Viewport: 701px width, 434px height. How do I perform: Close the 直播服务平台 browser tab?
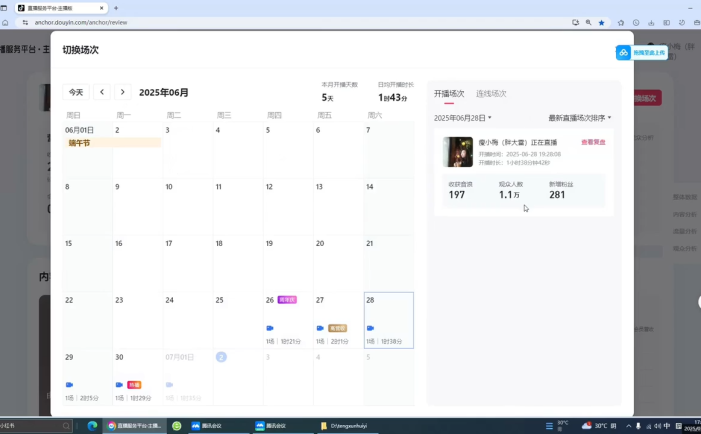tap(101, 8)
